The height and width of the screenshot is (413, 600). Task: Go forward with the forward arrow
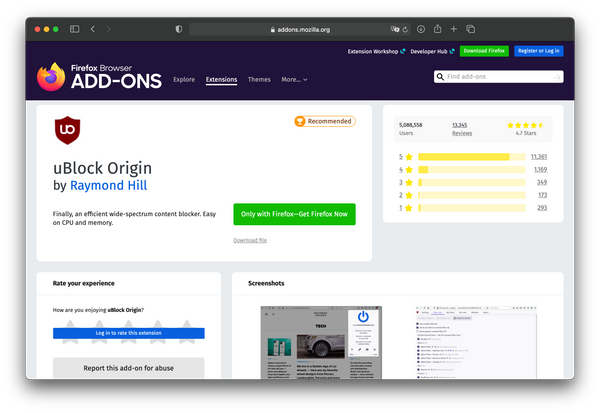click(x=109, y=29)
